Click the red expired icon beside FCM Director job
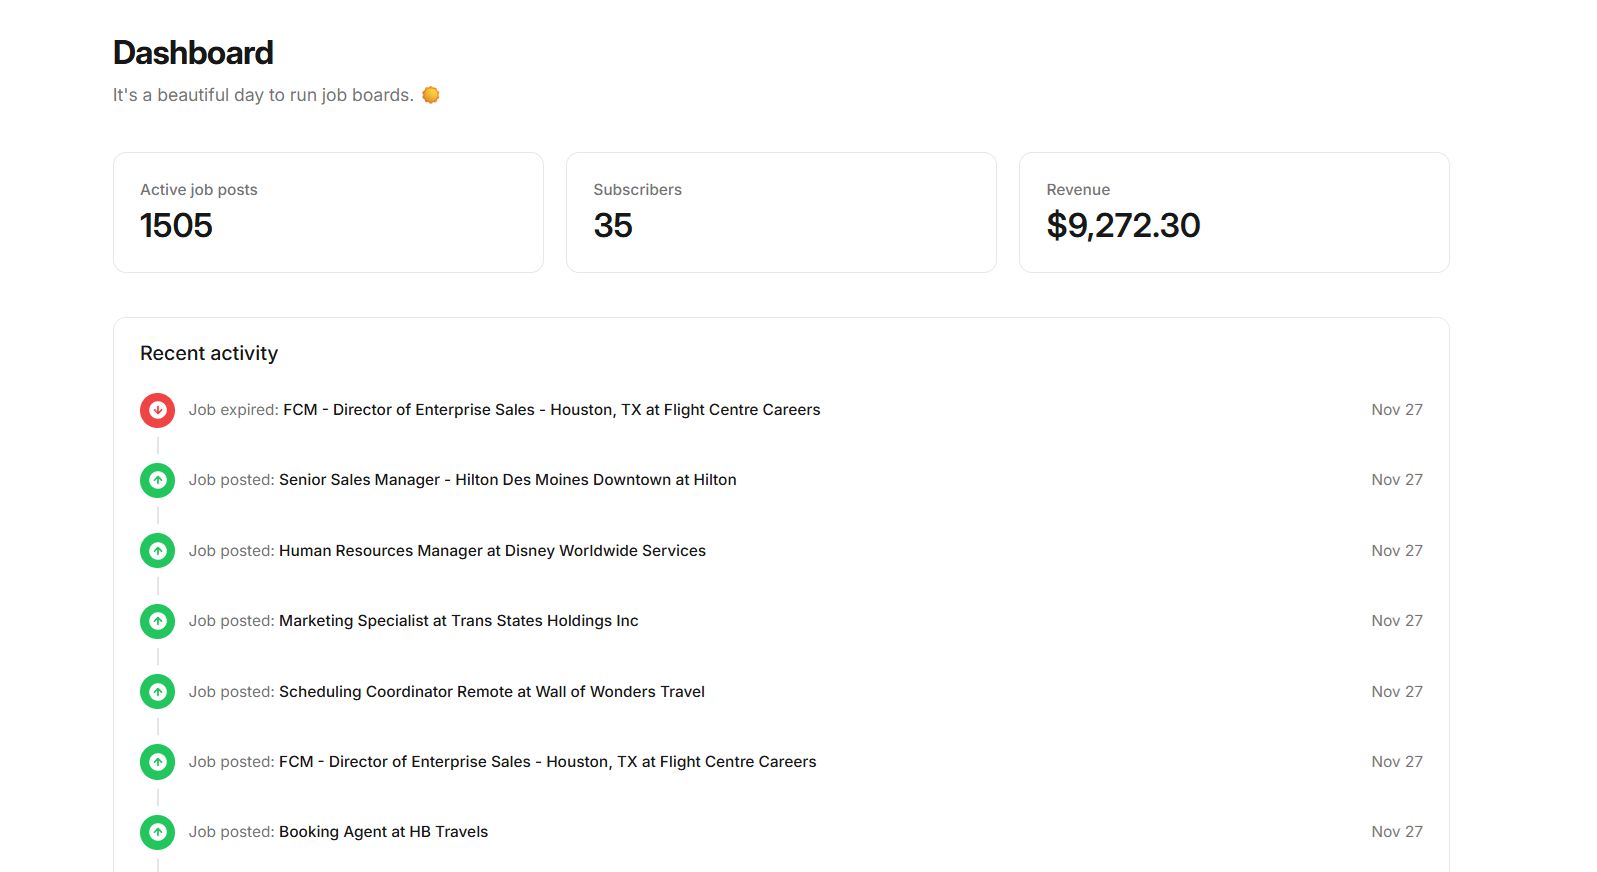The height and width of the screenshot is (872, 1597). point(157,410)
